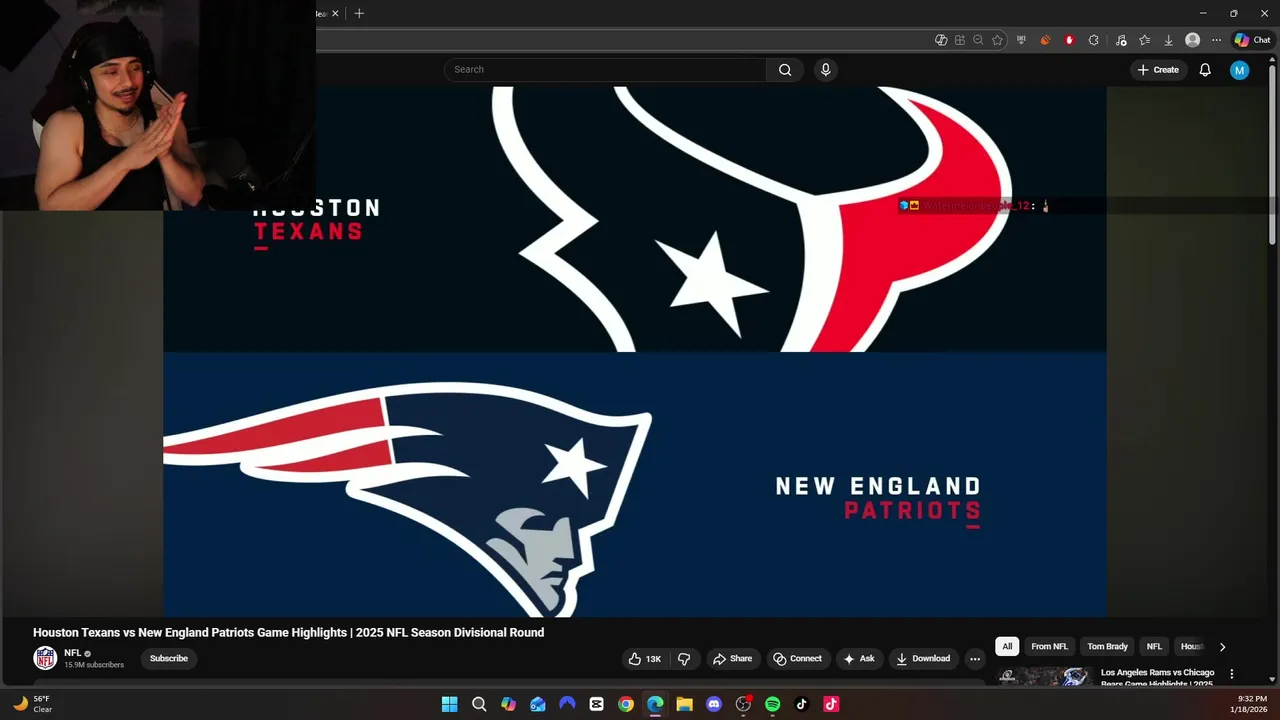Open Windows taskbar search
Screen dimensions: 1280x720
click(x=479, y=704)
